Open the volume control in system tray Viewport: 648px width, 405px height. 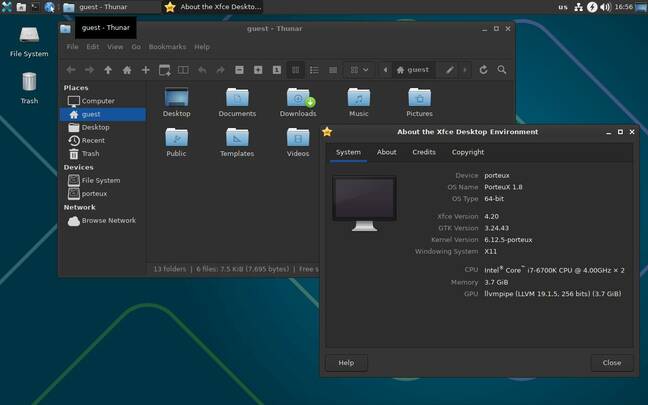[x=605, y=7]
